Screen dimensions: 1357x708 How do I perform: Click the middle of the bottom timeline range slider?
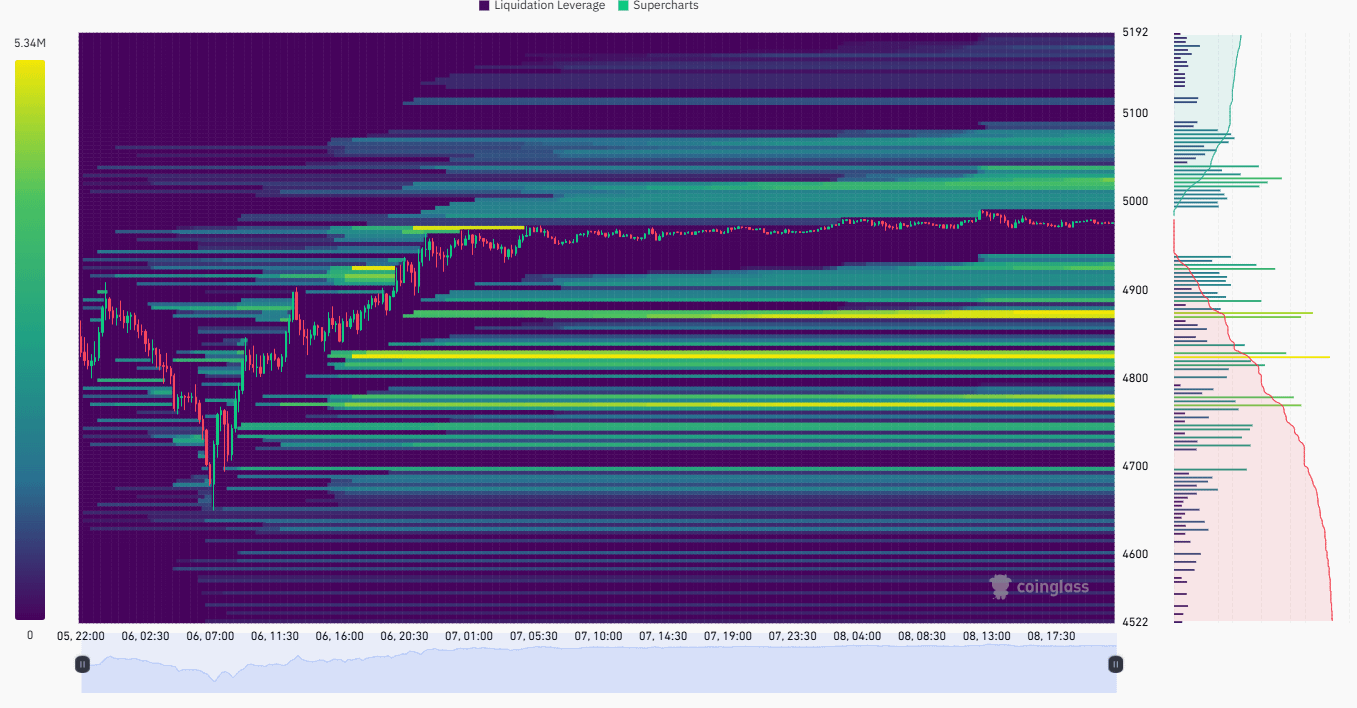tap(599, 669)
